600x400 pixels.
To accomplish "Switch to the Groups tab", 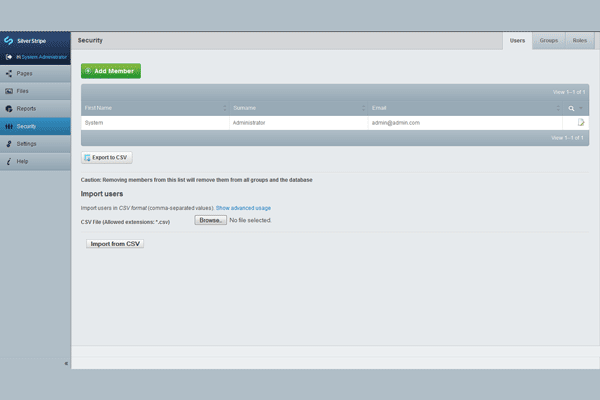I will (x=549, y=41).
